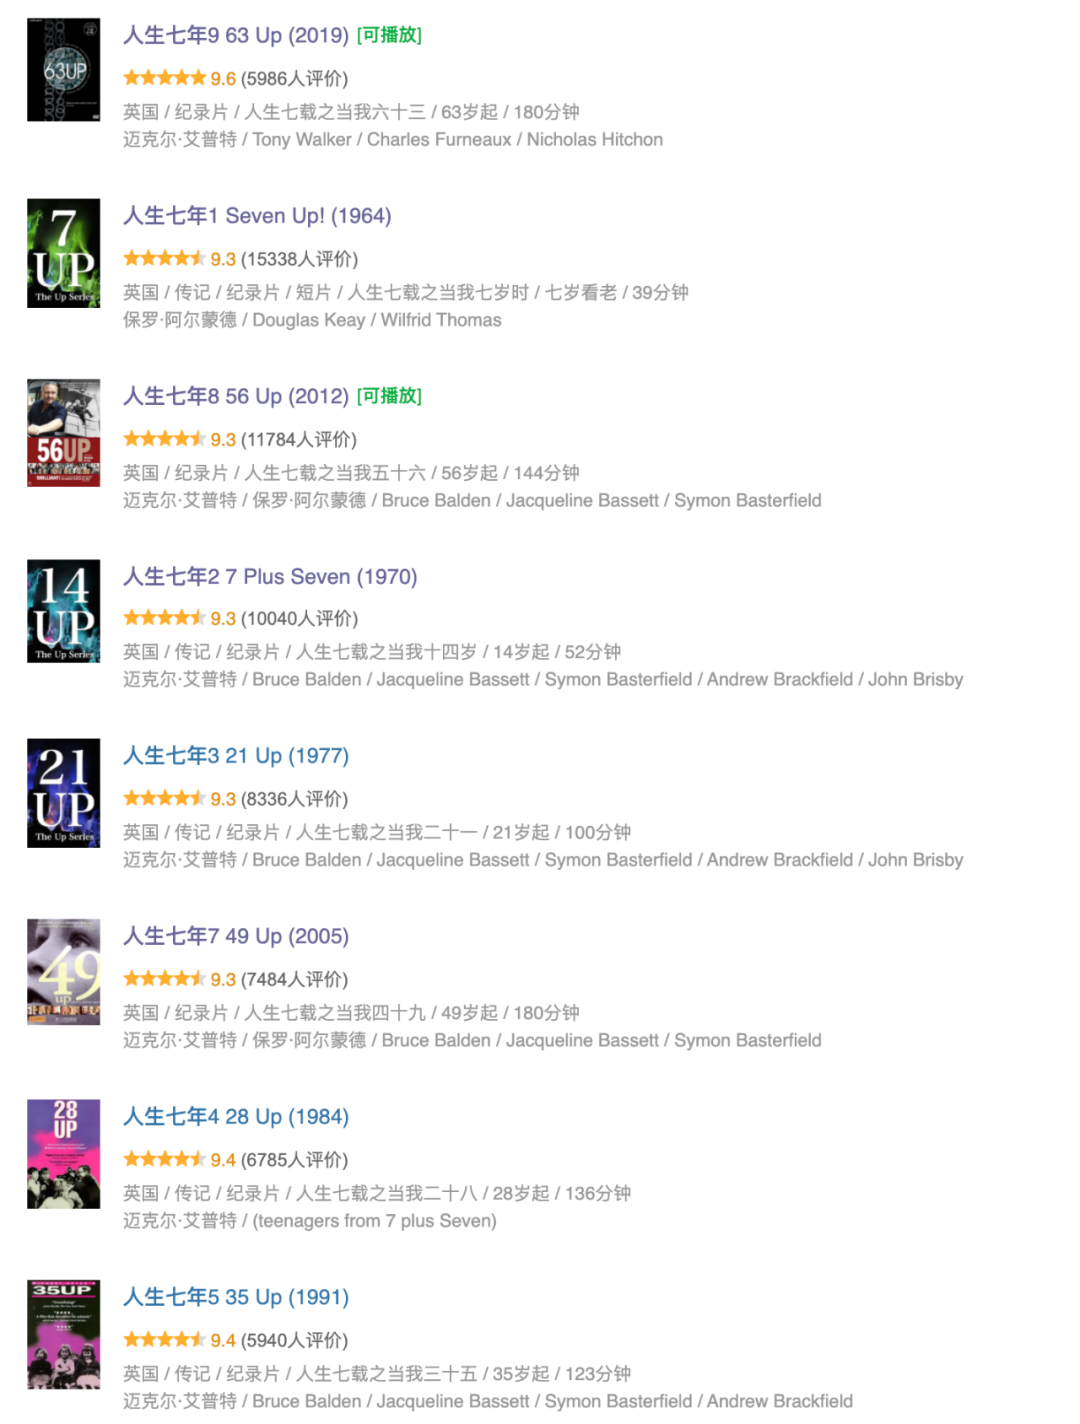This screenshot has height=1424, width=1080.
Task: Click the star rating of Seven Up!
Action: pos(165,259)
